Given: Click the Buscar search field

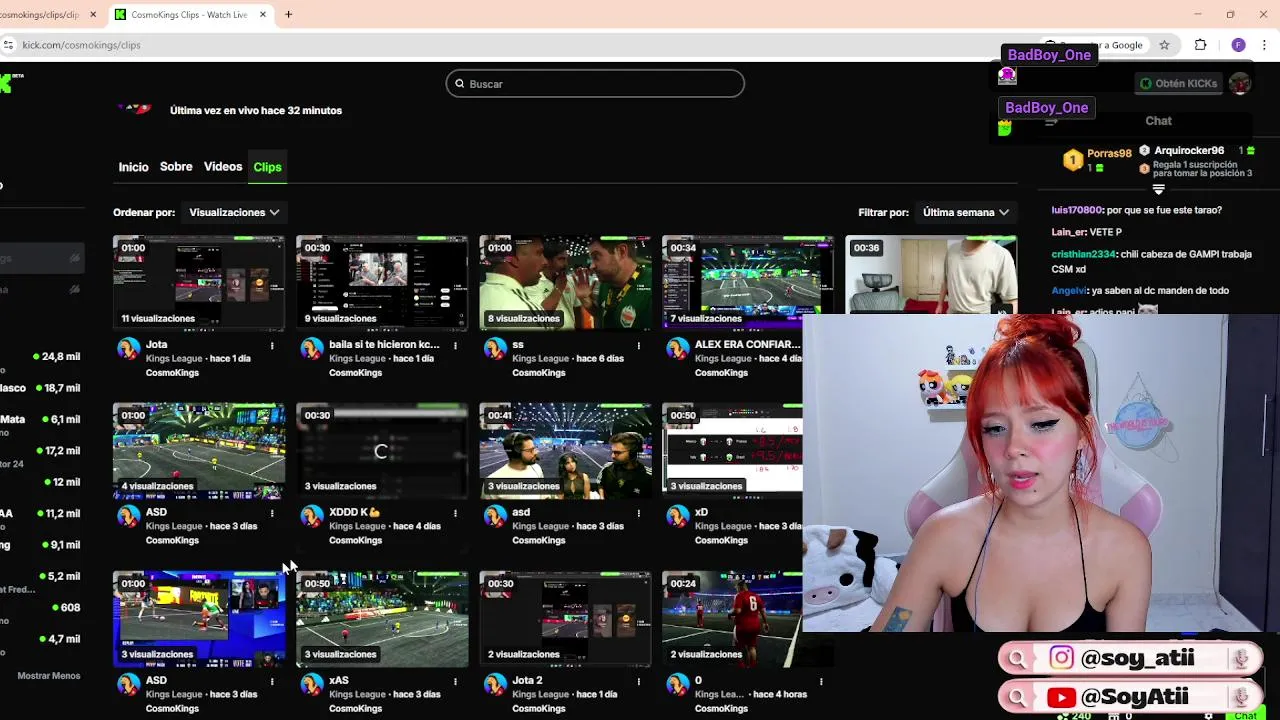Looking at the screenshot, I should coord(595,84).
